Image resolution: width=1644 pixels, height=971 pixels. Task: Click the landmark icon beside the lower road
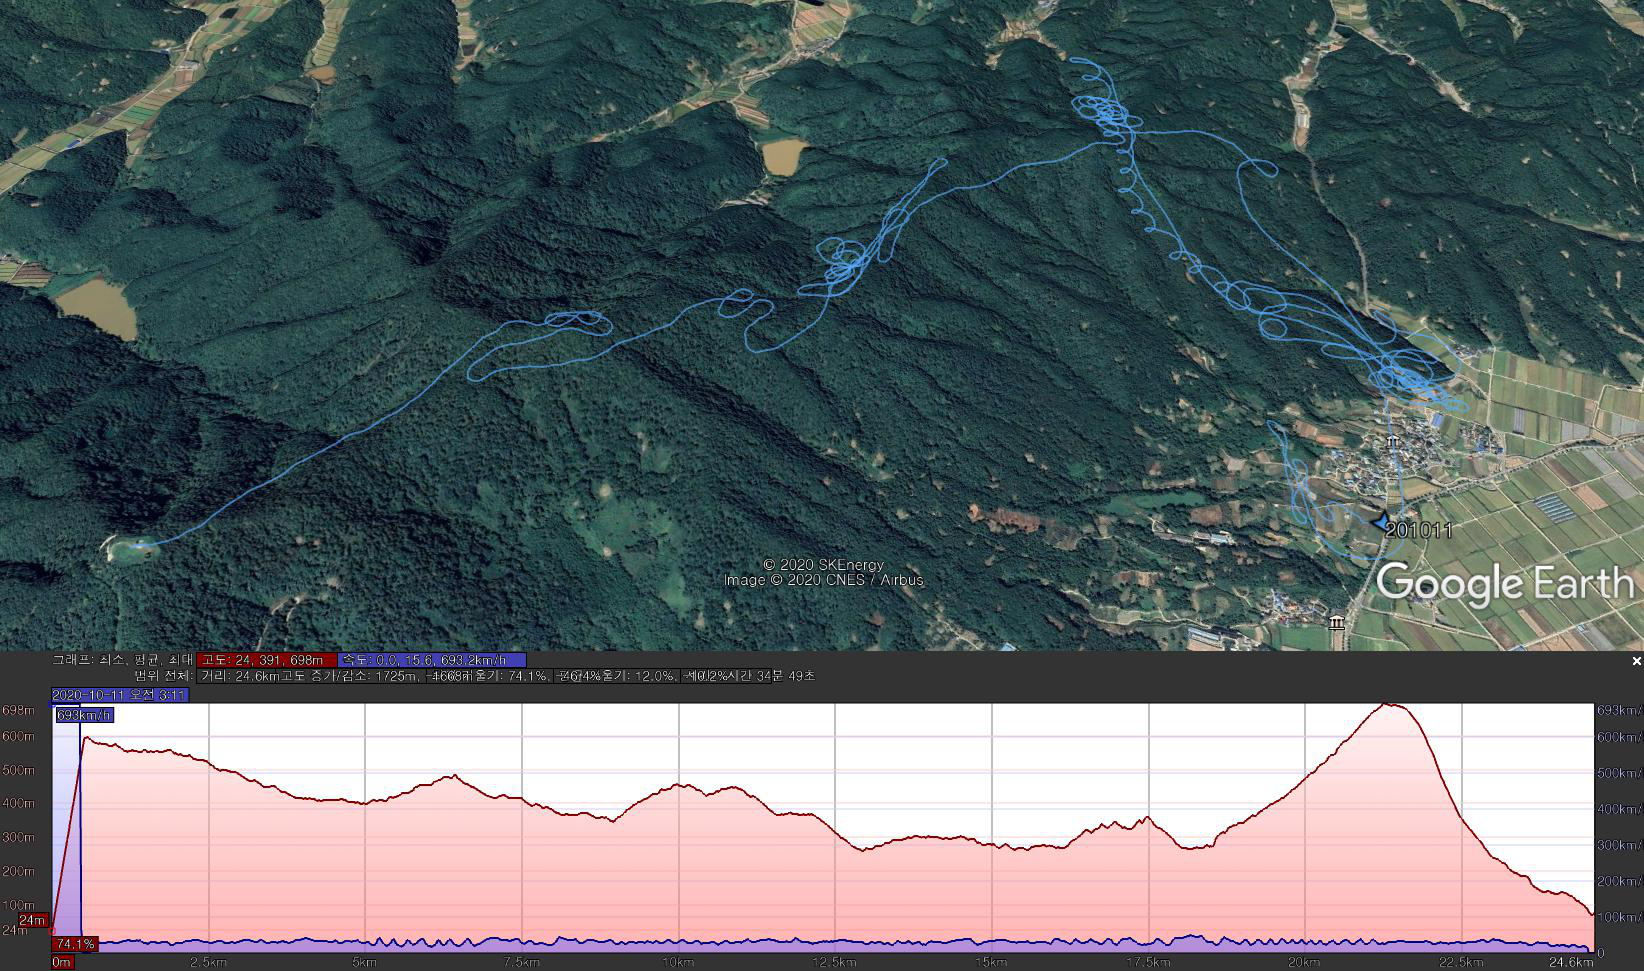(x=1338, y=623)
